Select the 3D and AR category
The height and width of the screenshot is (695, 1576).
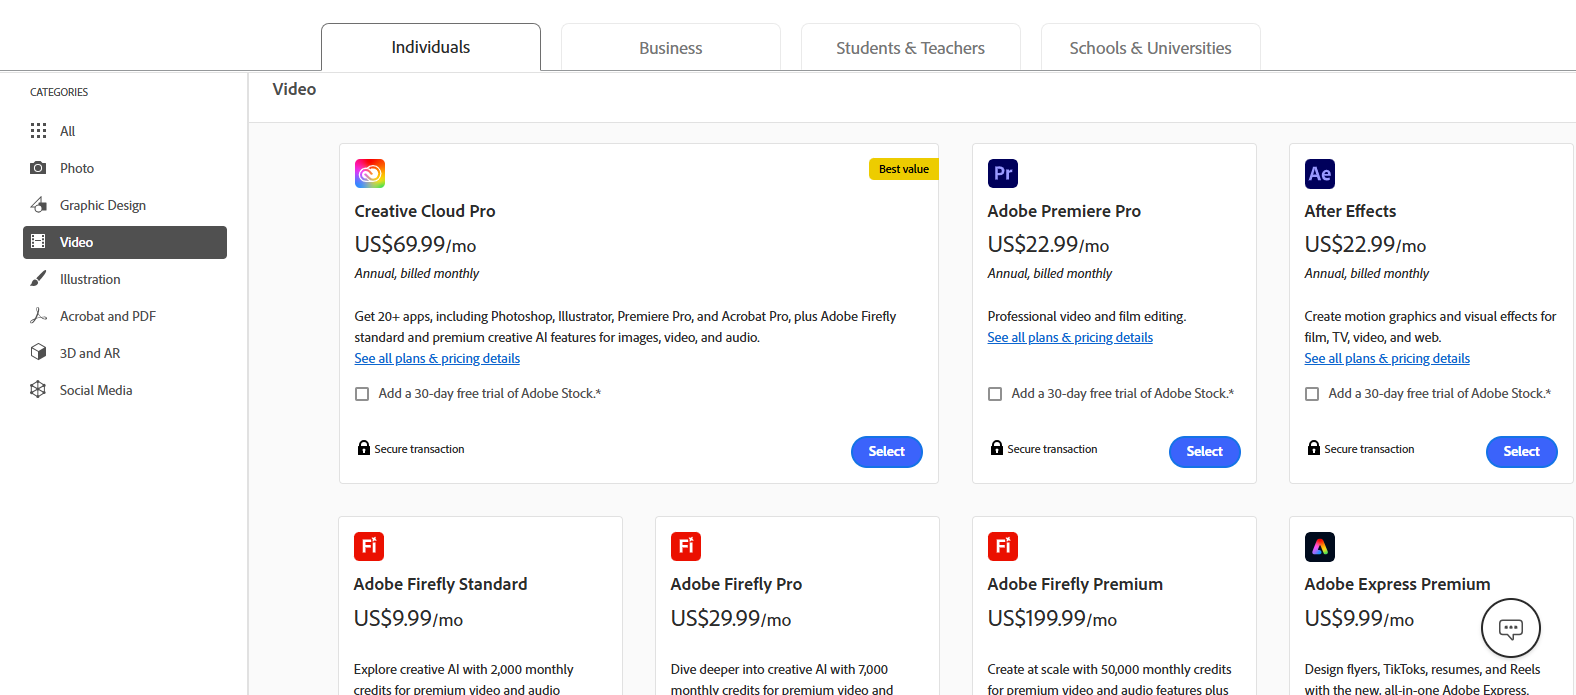tap(125, 353)
